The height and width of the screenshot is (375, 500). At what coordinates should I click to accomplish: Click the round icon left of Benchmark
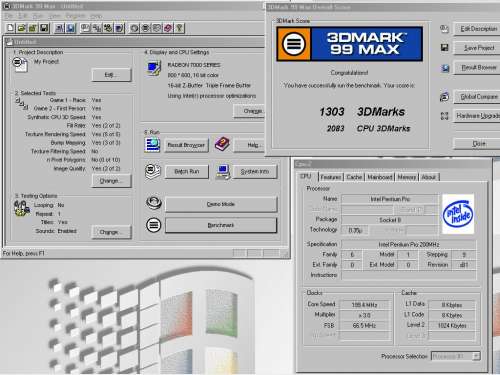[x=153, y=225]
